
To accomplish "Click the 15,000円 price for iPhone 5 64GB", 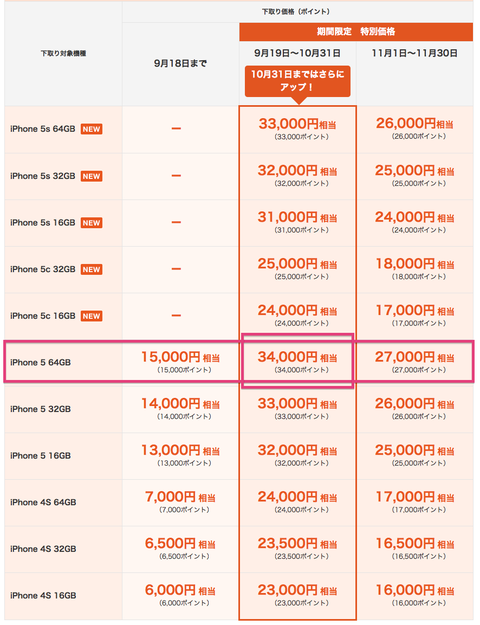I will coord(181,362).
